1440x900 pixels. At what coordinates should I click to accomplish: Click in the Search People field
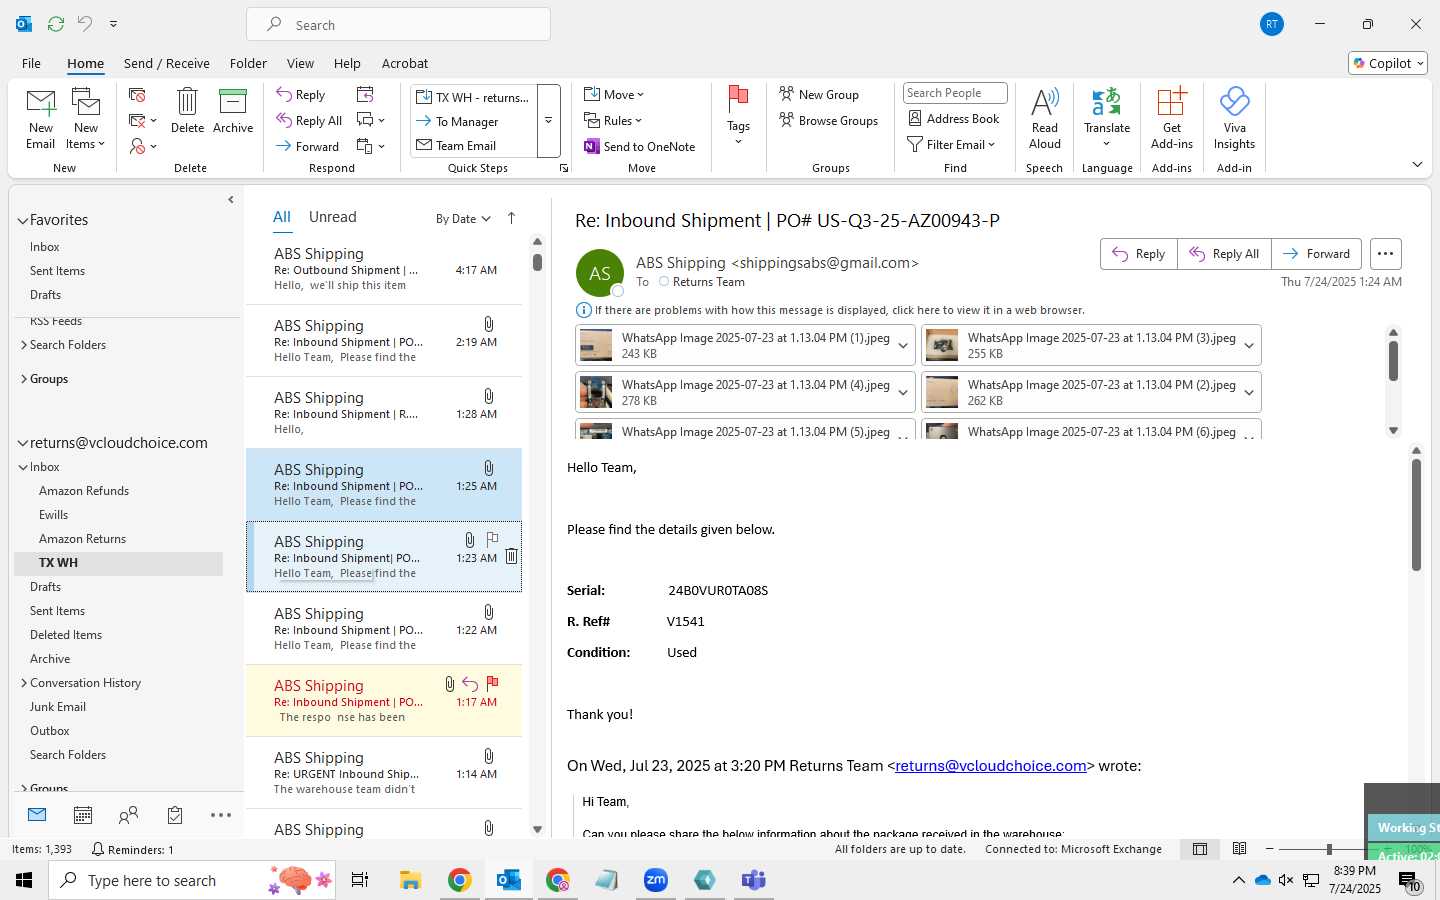pyautogui.click(x=954, y=93)
